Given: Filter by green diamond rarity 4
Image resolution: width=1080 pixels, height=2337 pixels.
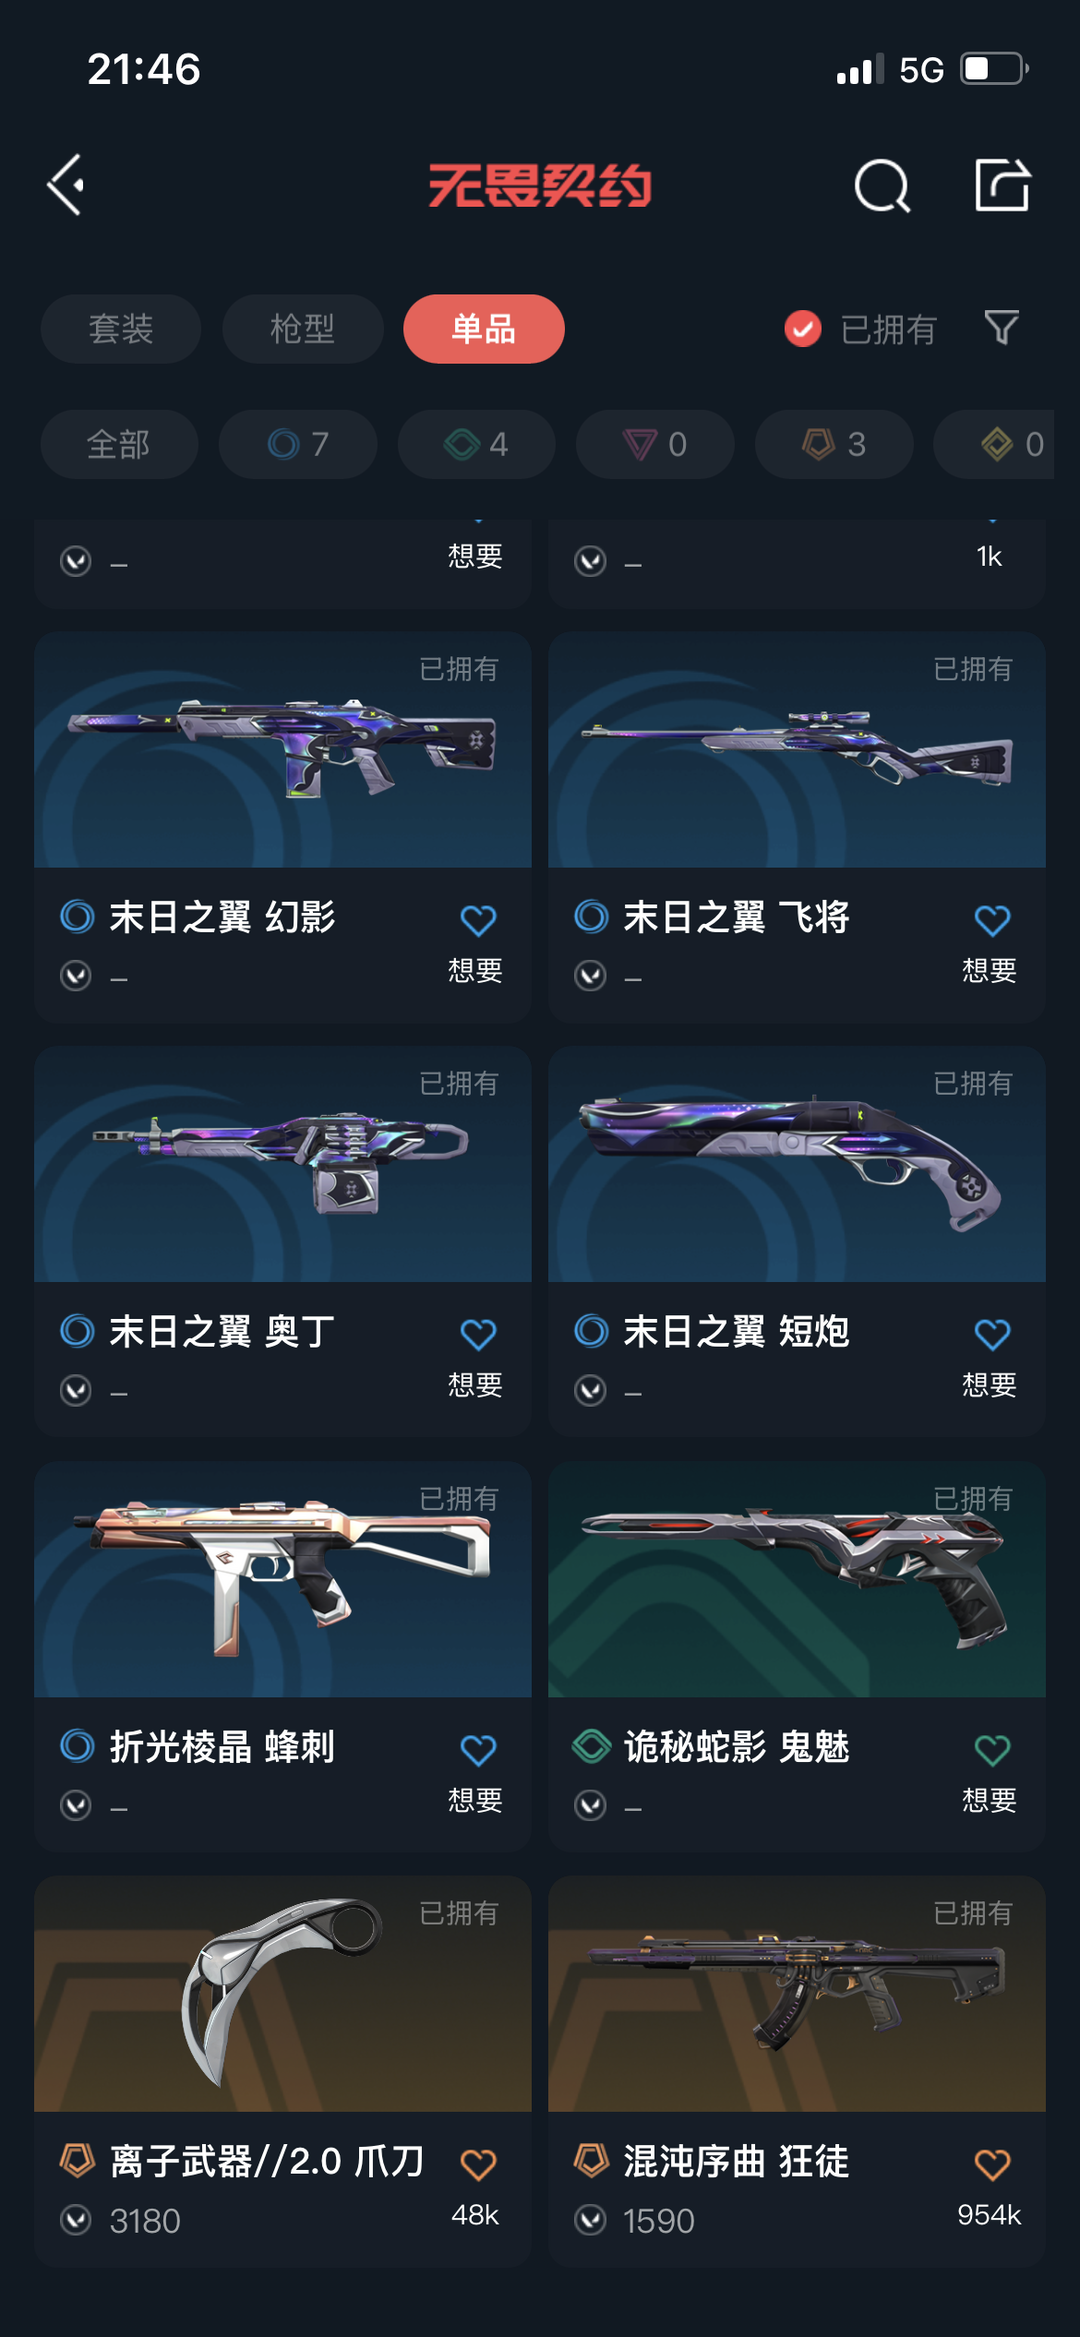Looking at the screenshot, I should coord(477,444).
